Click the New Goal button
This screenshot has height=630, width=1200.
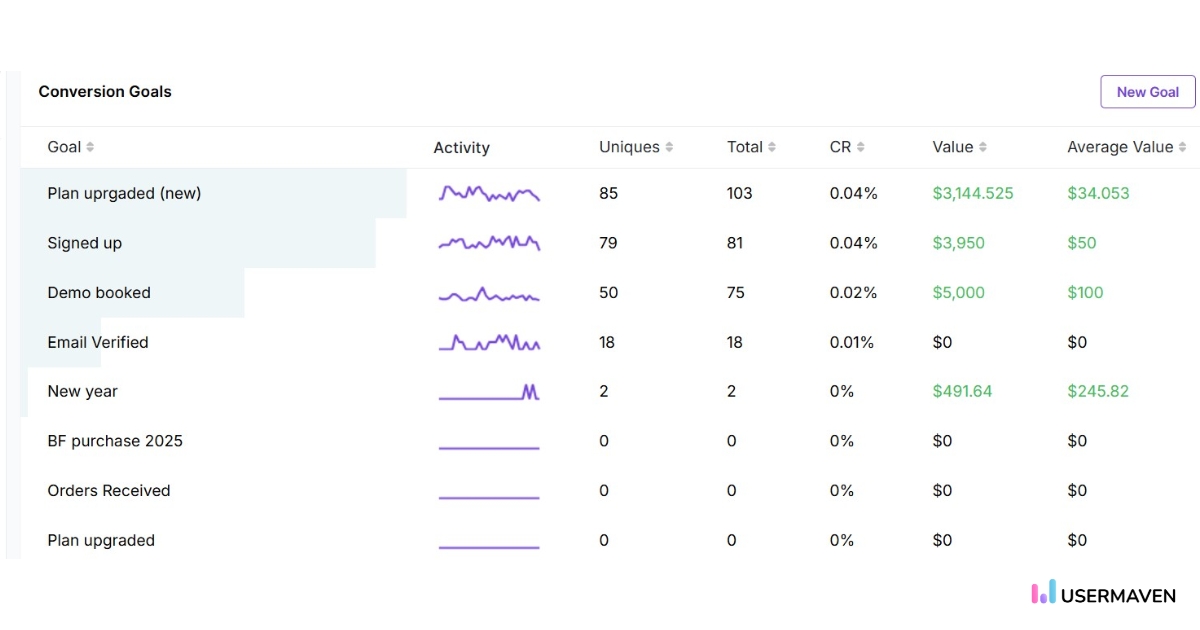coord(1146,91)
